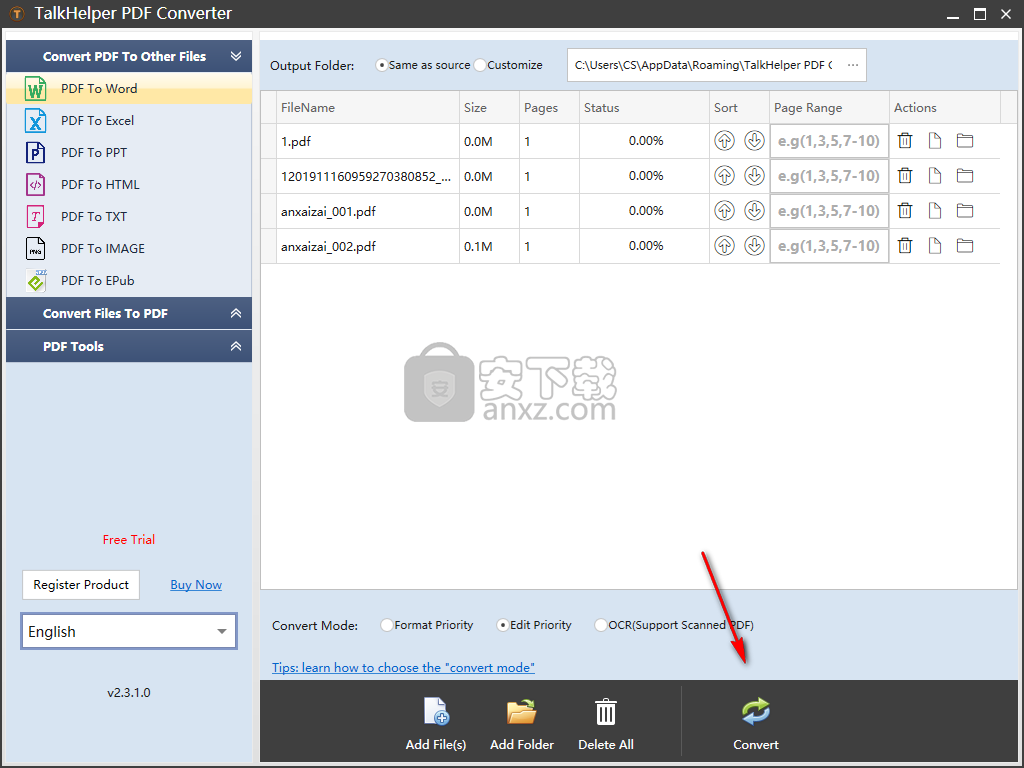
Task: Click the FileName column header
Action: (368, 108)
